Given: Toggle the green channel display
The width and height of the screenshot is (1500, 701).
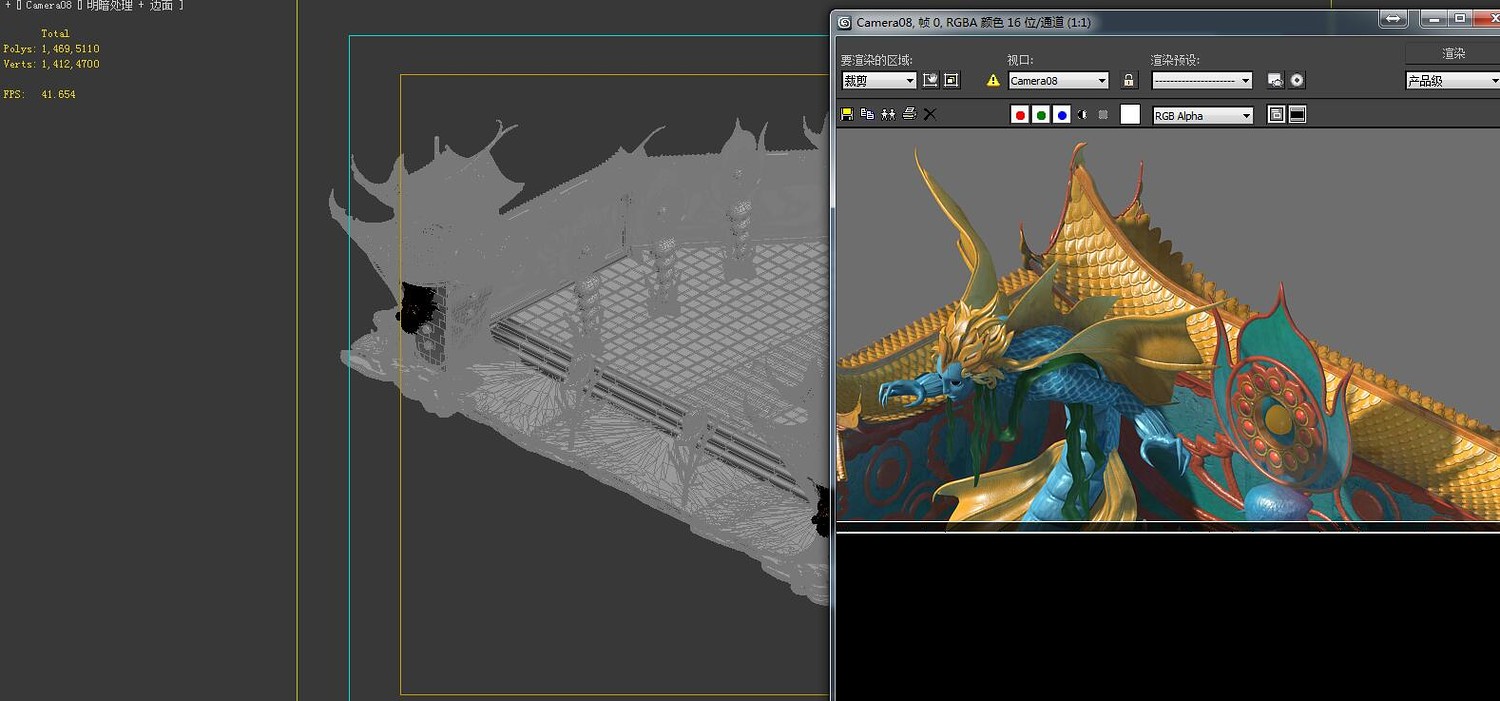Looking at the screenshot, I should click(x=1041, y=115).
